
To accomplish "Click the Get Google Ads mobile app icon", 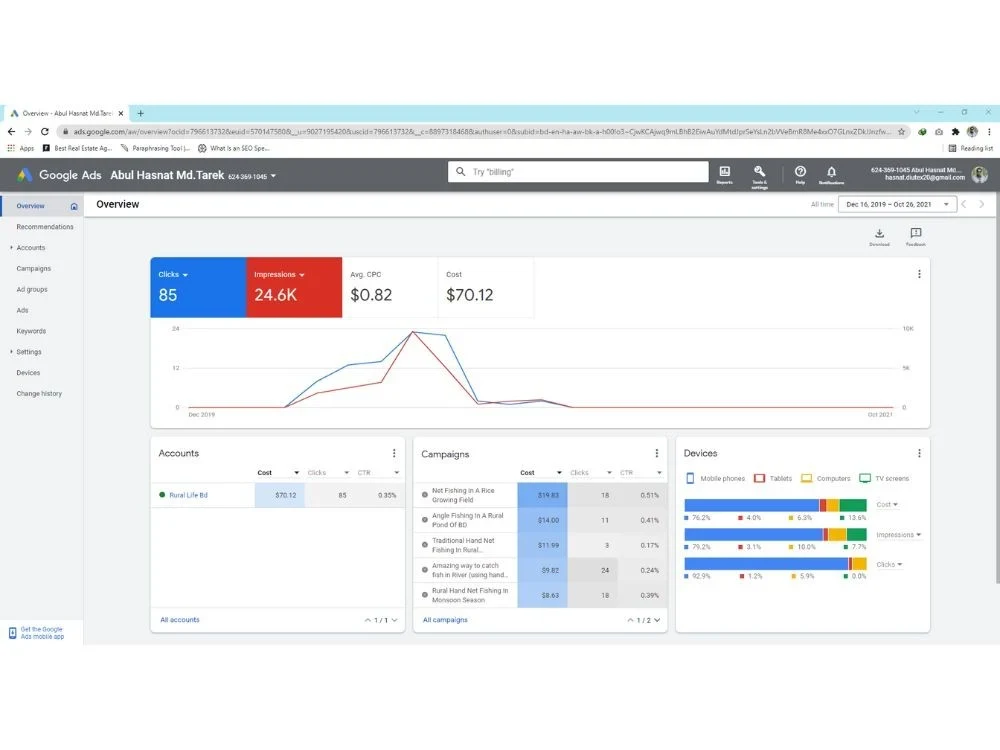I will [12, 633].
